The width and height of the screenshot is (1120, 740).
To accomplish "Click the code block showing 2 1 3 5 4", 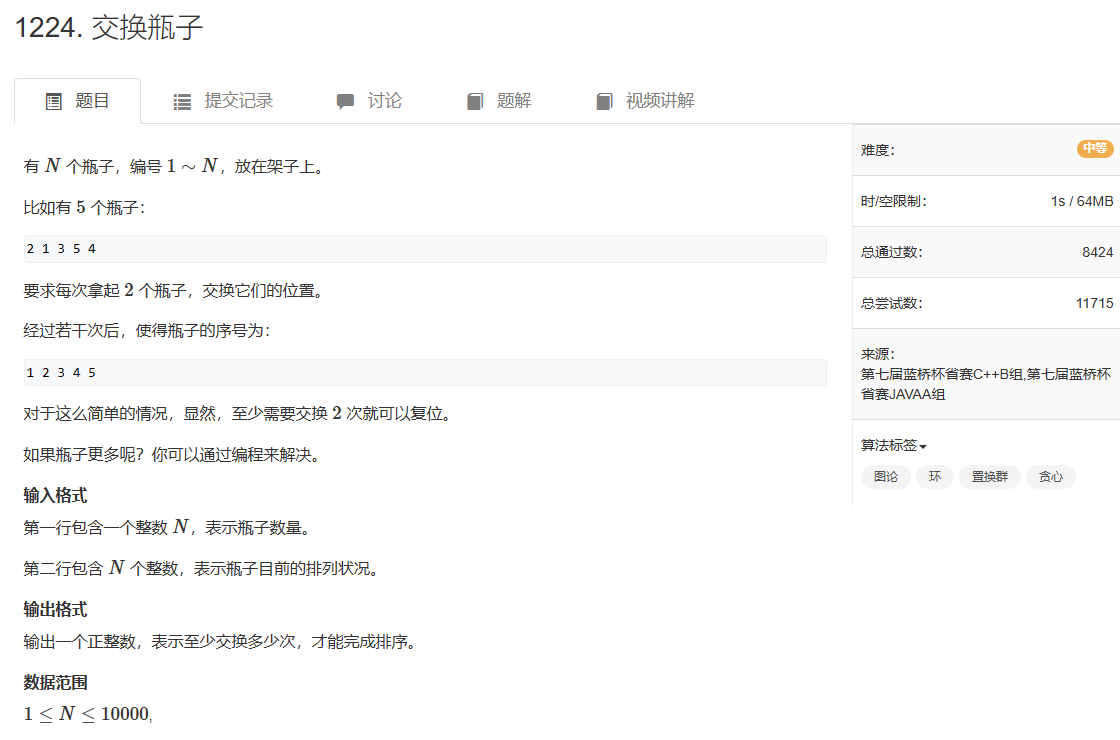I will (x=425, y=249).
